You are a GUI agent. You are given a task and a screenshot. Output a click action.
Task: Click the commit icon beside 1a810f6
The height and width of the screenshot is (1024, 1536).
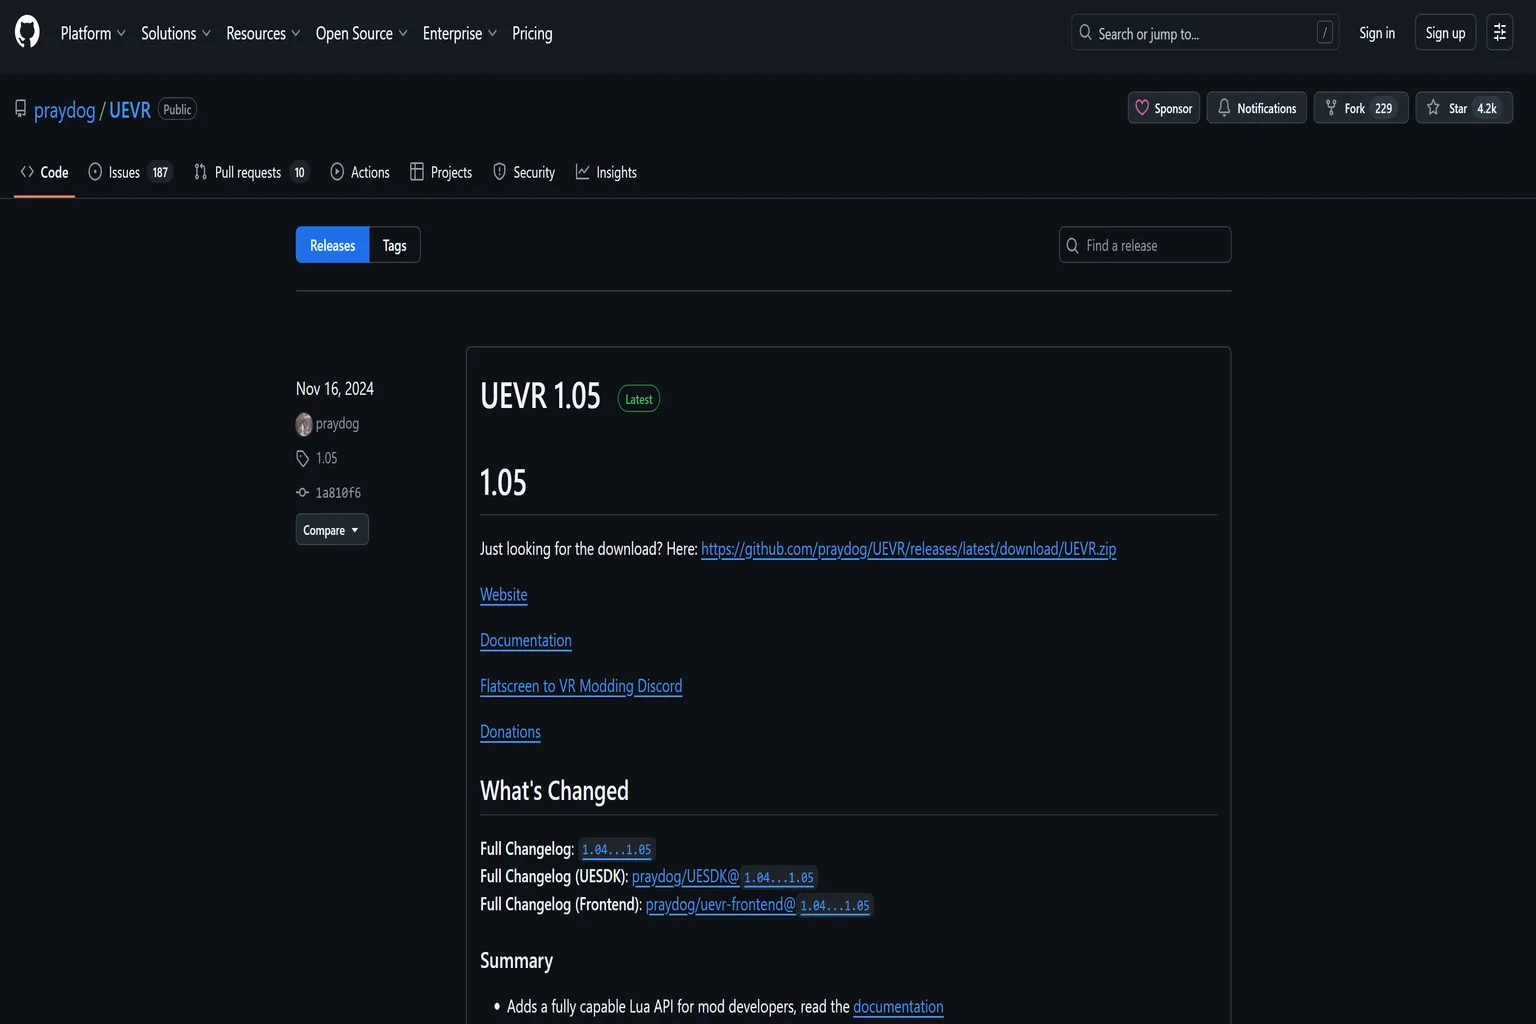(x=302, y=492)
